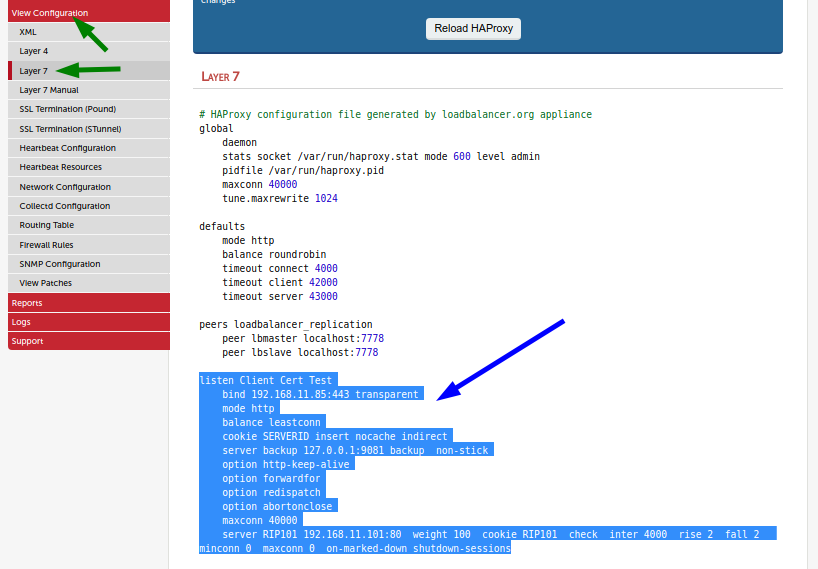818x569 pixels.
Task: View SSL Termination (STunnel) configuration
Action: pos(89,129)
